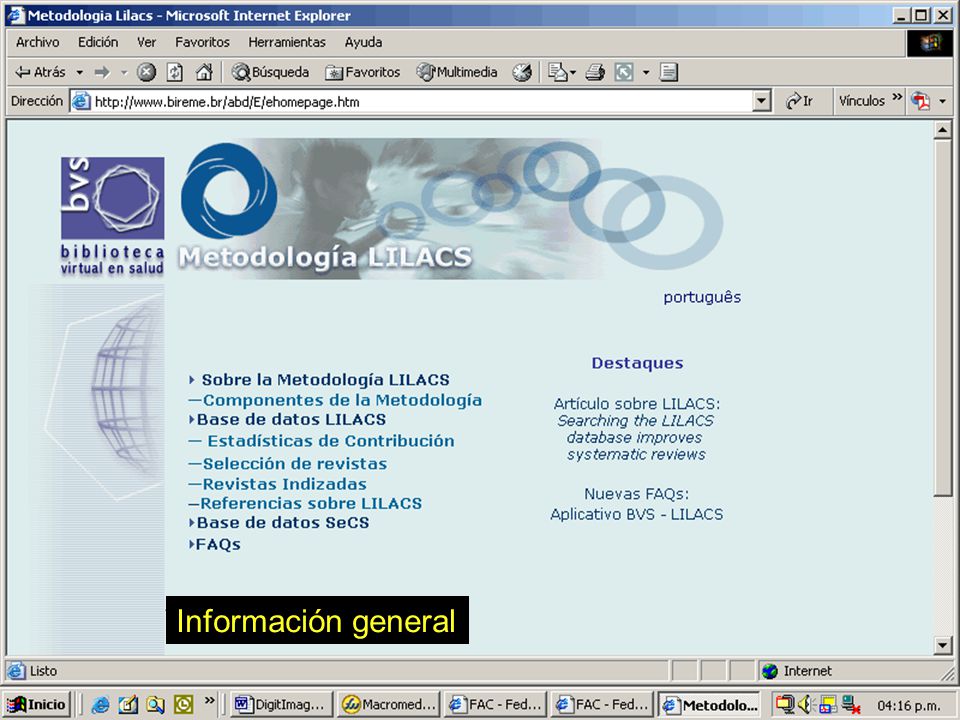Screen dimensions: 960x720
Task: Click the quick launch green clock icon
Action: tap(183, 705)
